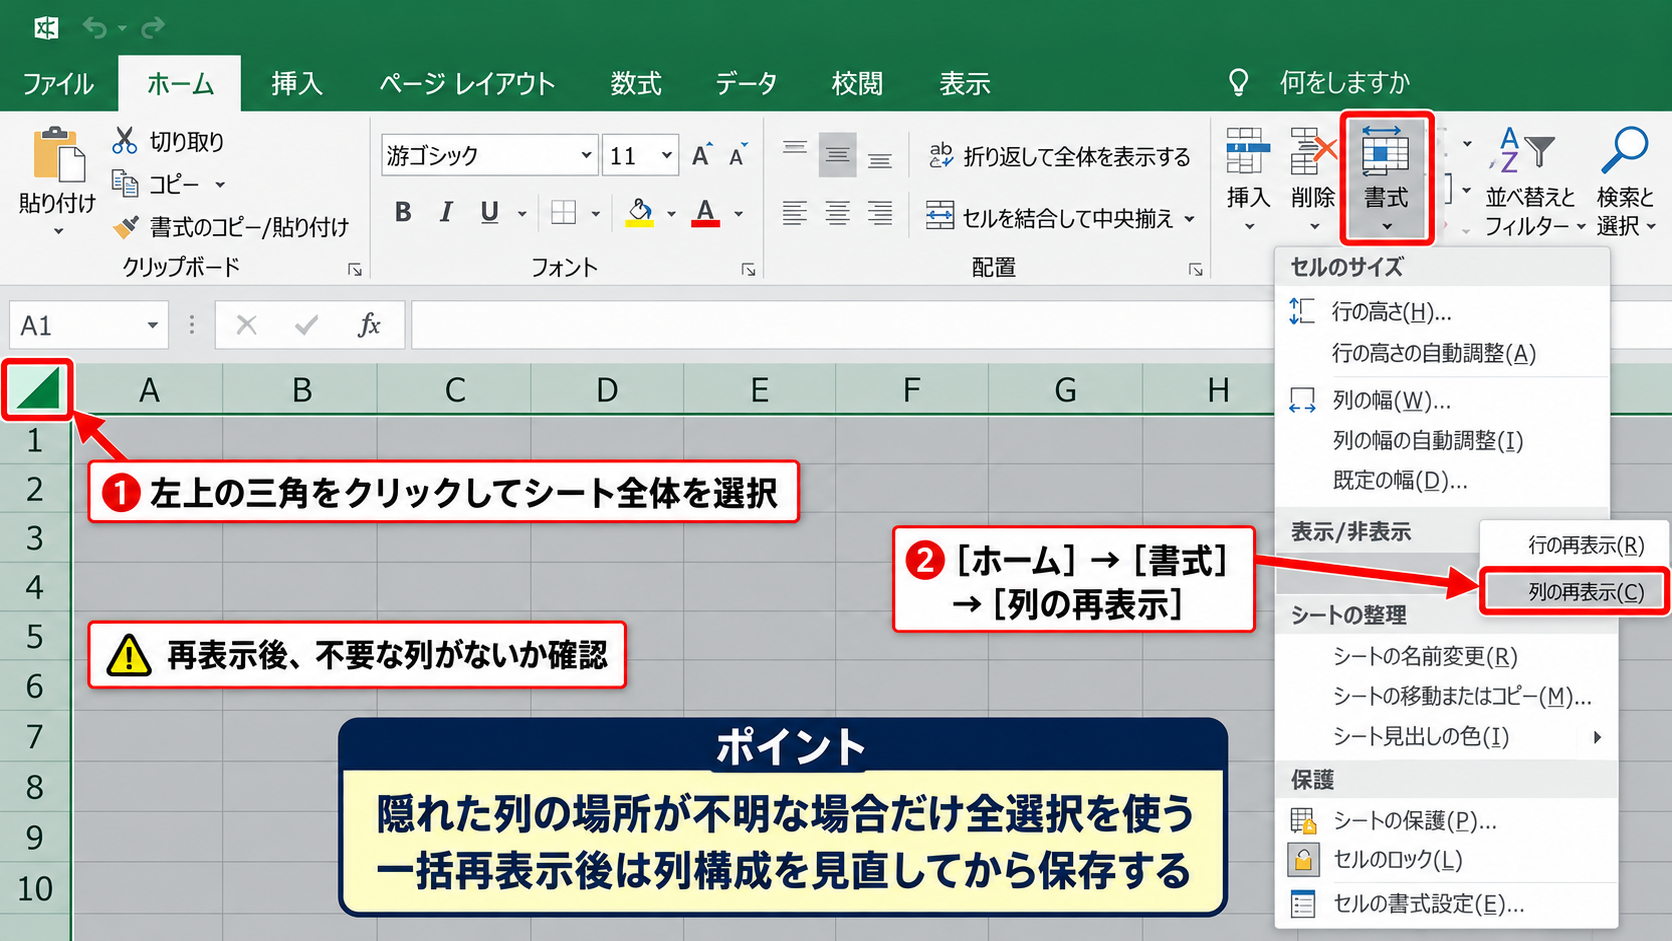Toggle Bold formatting
Viewport: 1672px width, 941px height.
tap(403, 212)
